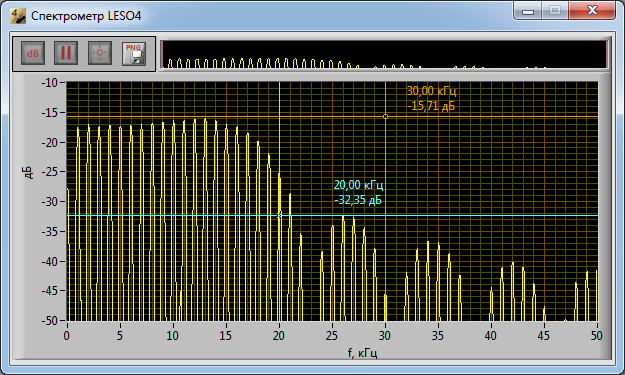
Task: Close the Спектрометр LESO4 window
Action: pyautogui.click(x=592, y=11)
